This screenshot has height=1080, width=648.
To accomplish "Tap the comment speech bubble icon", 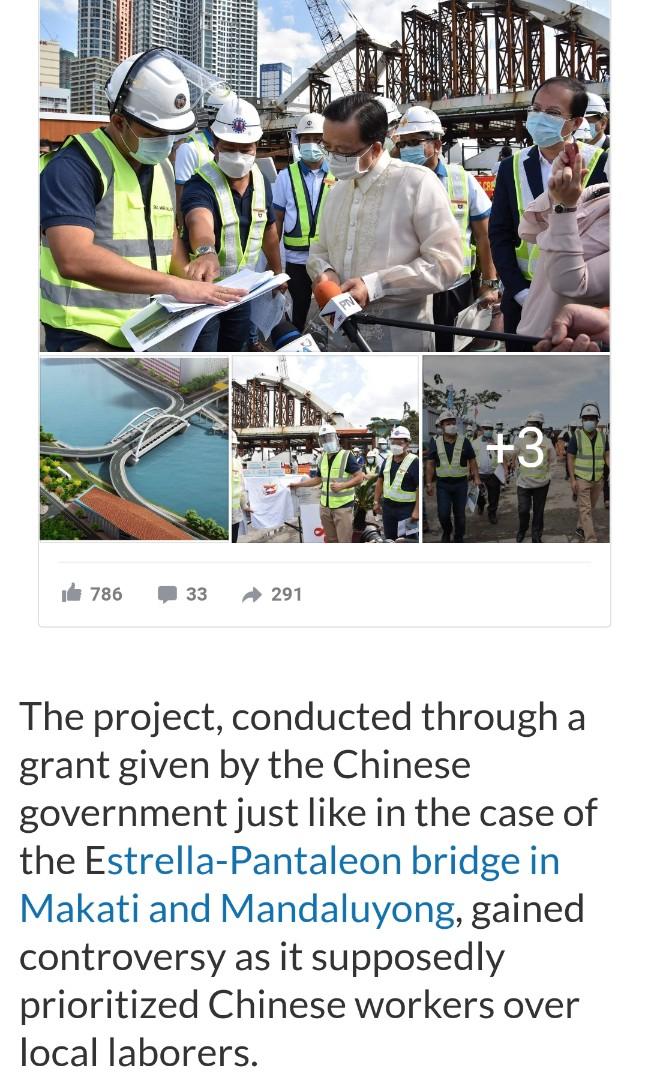I will click(x=167, y=594).
